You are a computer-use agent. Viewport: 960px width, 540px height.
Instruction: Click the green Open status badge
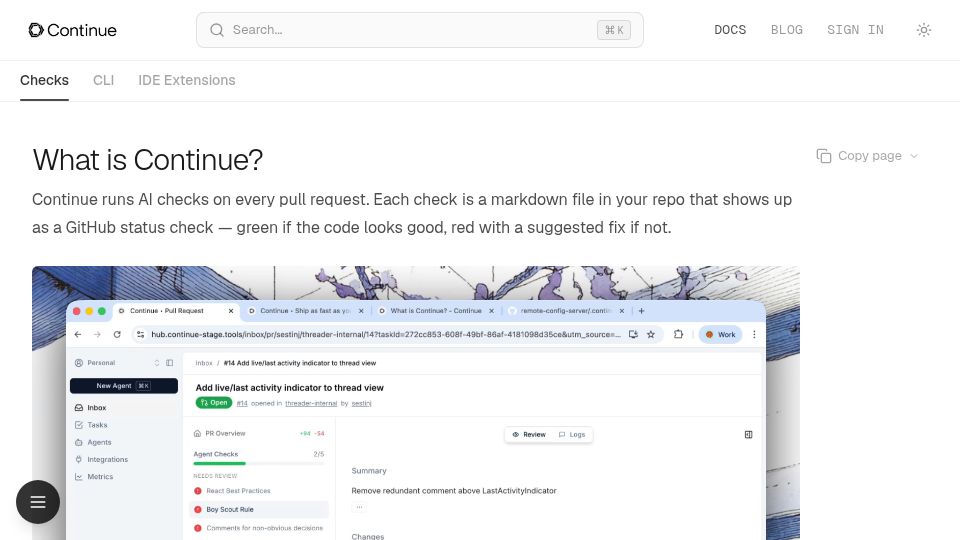point(214,403)
